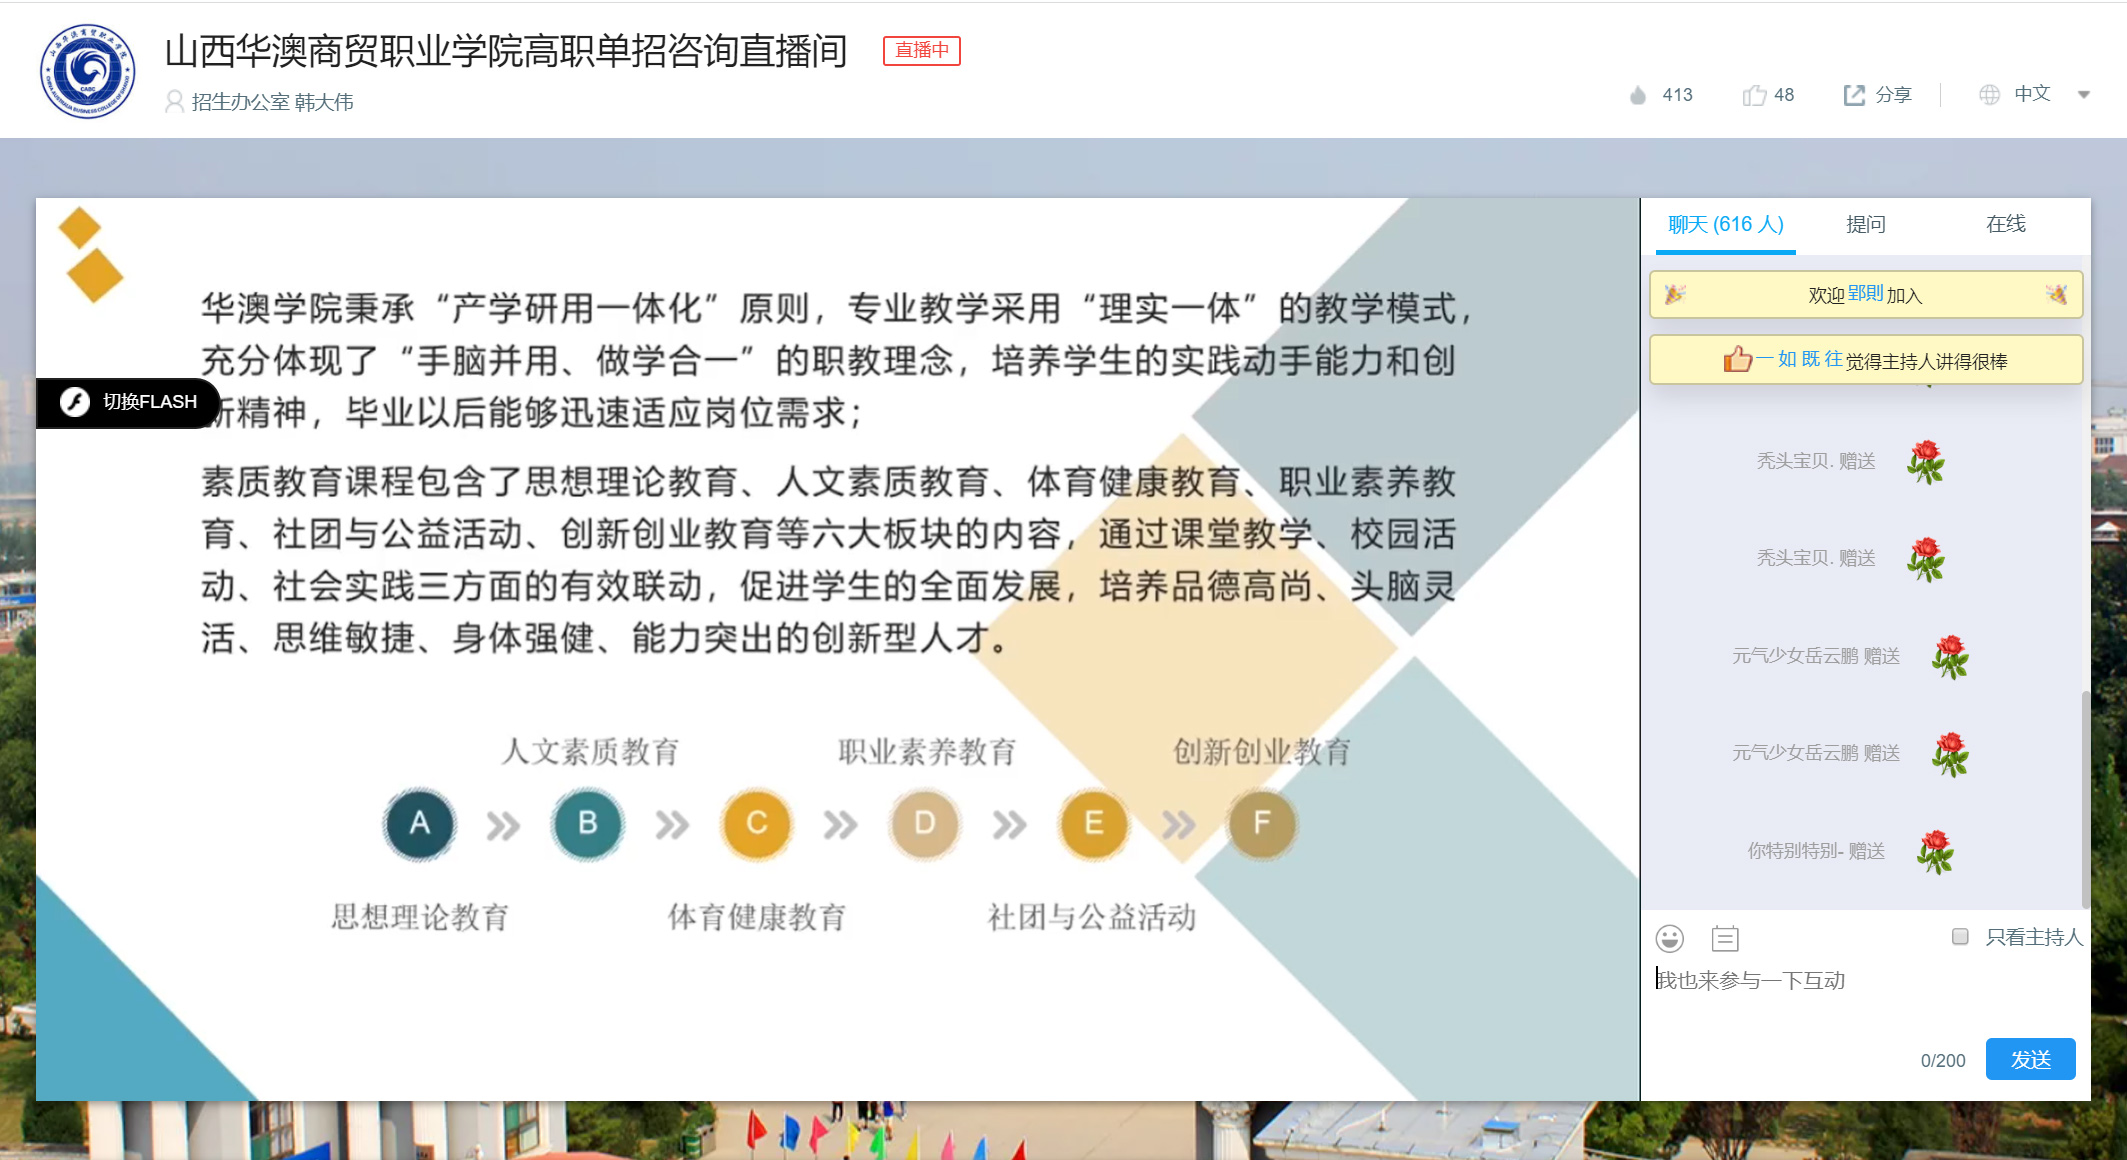This screenshot has width=2127, height=1160.
Task: Click the 直播中 live badge
Action: [x=922, y=51]
